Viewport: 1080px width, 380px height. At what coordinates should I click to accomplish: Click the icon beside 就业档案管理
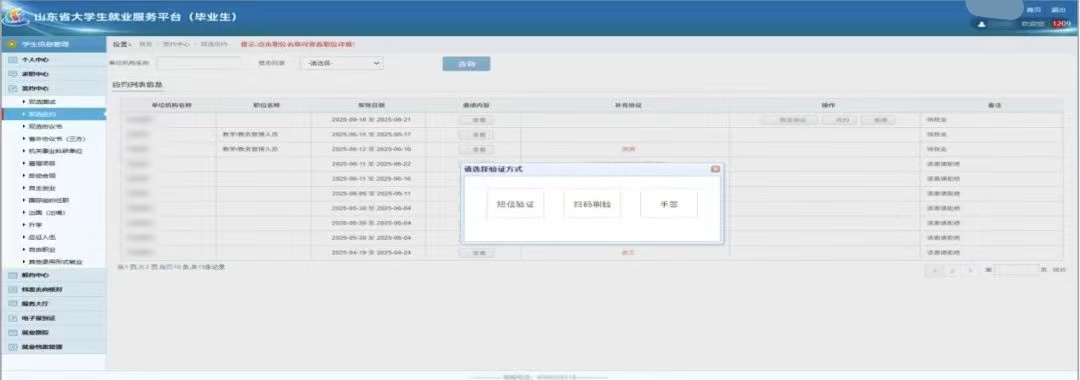click(x=12, y=347)
